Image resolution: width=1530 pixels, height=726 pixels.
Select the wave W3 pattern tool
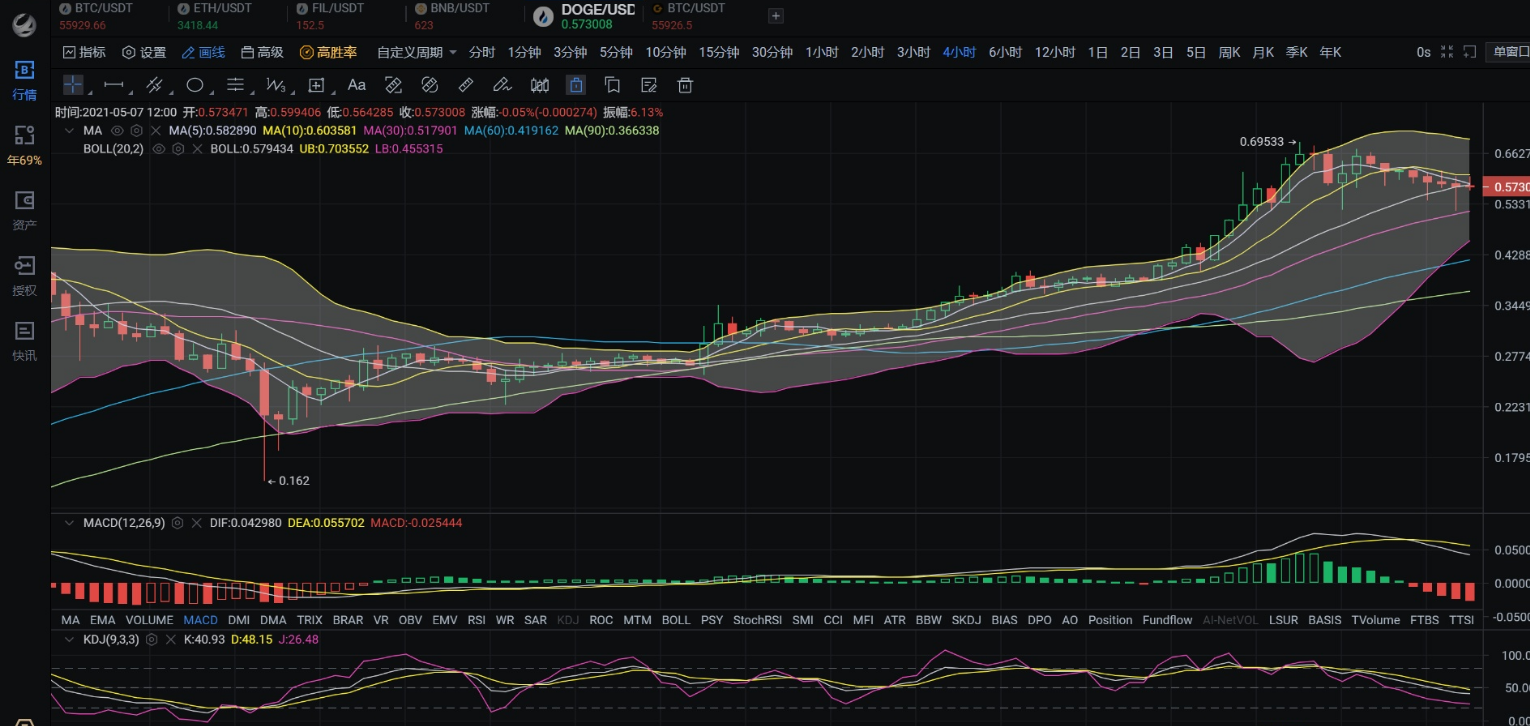pyautogui.click(x=276, y=85)
